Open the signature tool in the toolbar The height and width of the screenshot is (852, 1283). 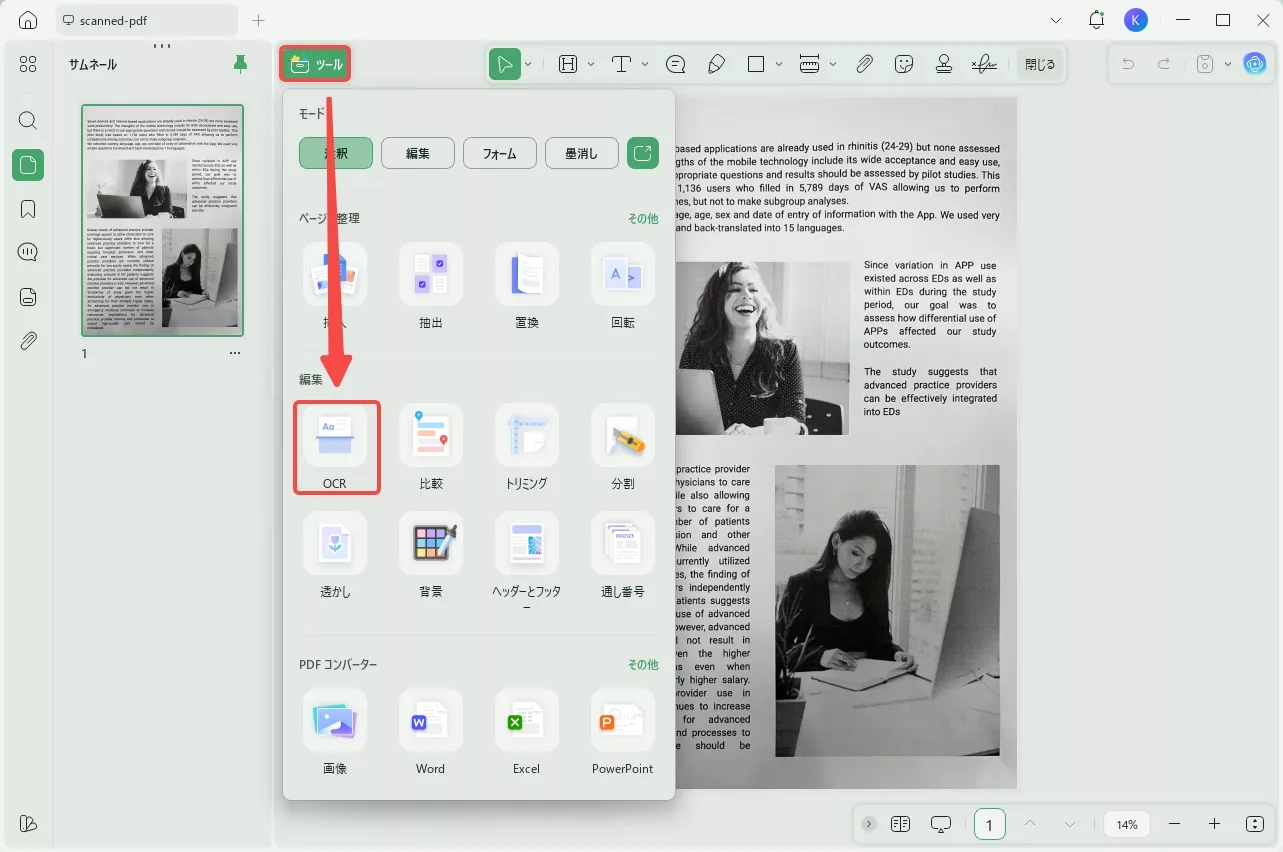pyautogui.click(x=984, y=63)
